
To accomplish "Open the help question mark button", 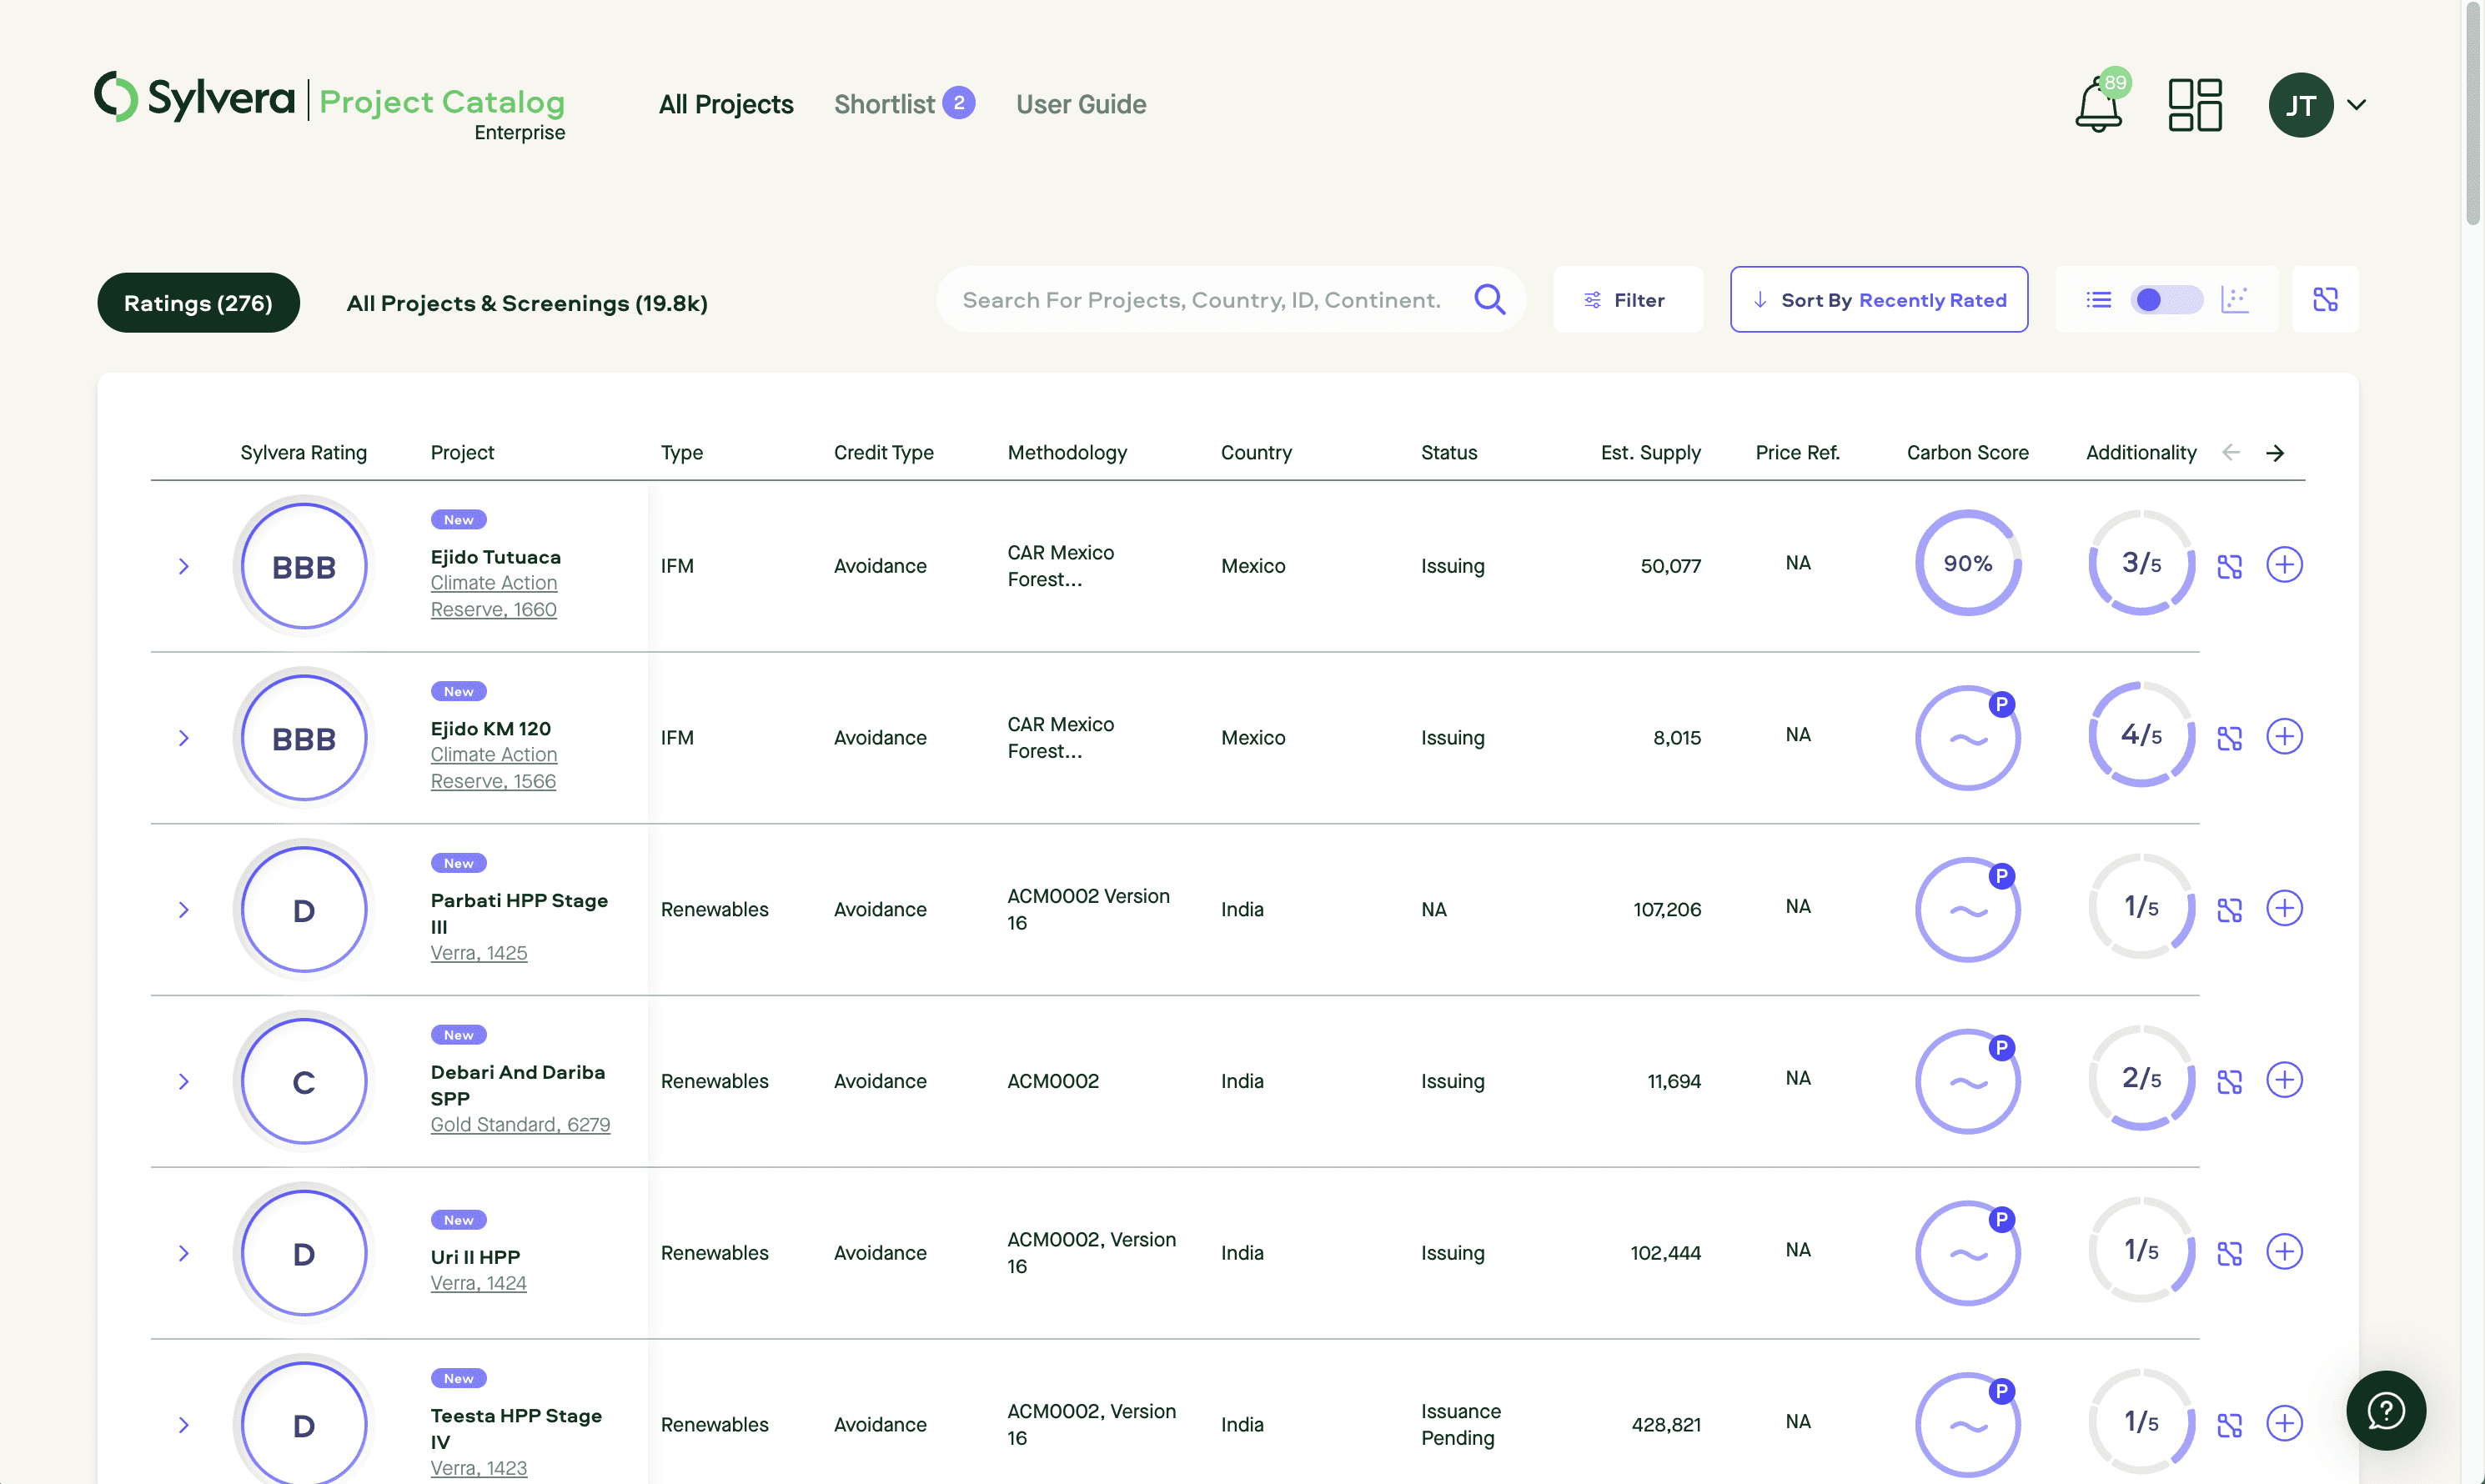I will point(2385,1410).
